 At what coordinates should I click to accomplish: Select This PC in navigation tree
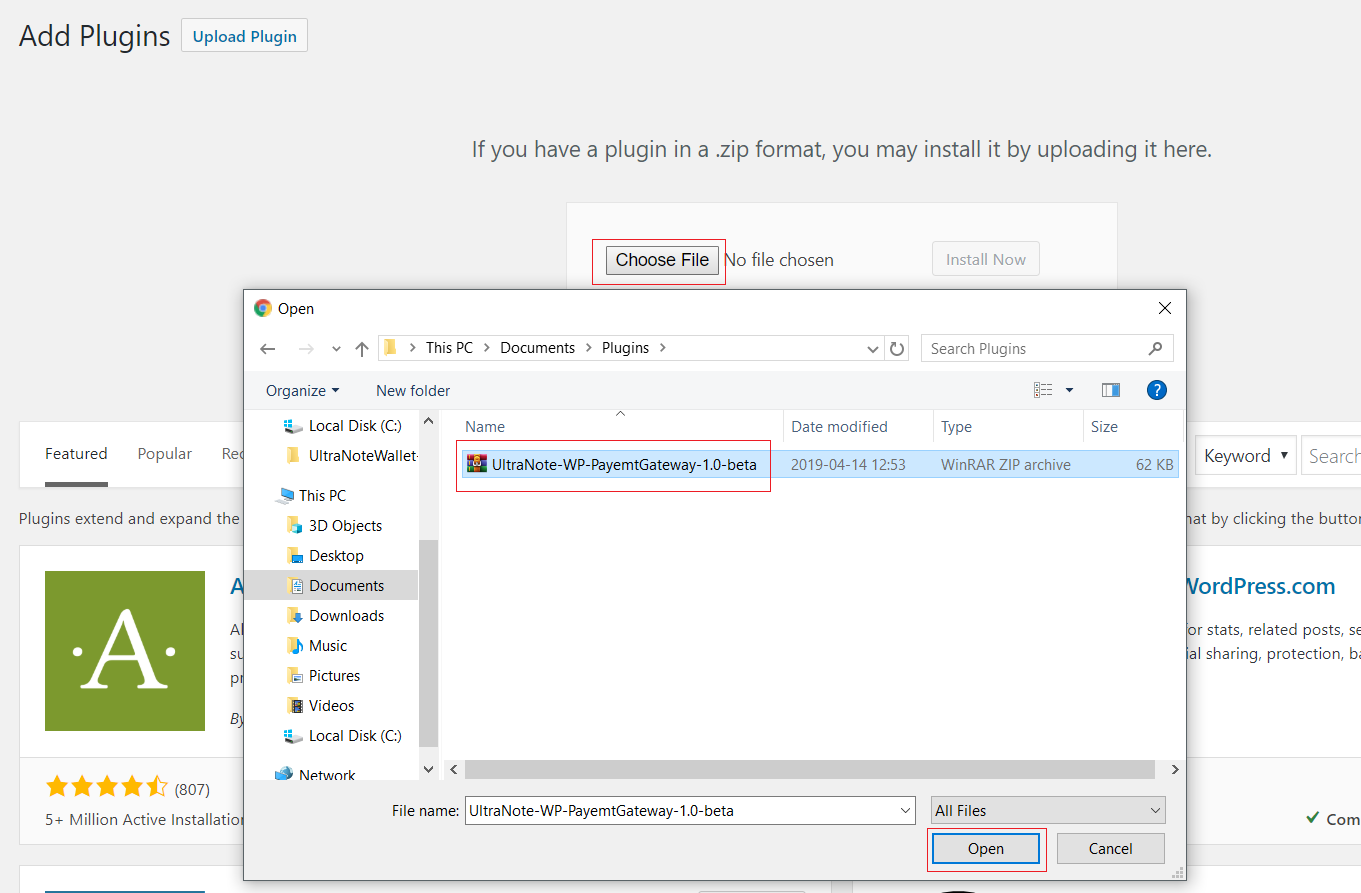pos(312,495)
